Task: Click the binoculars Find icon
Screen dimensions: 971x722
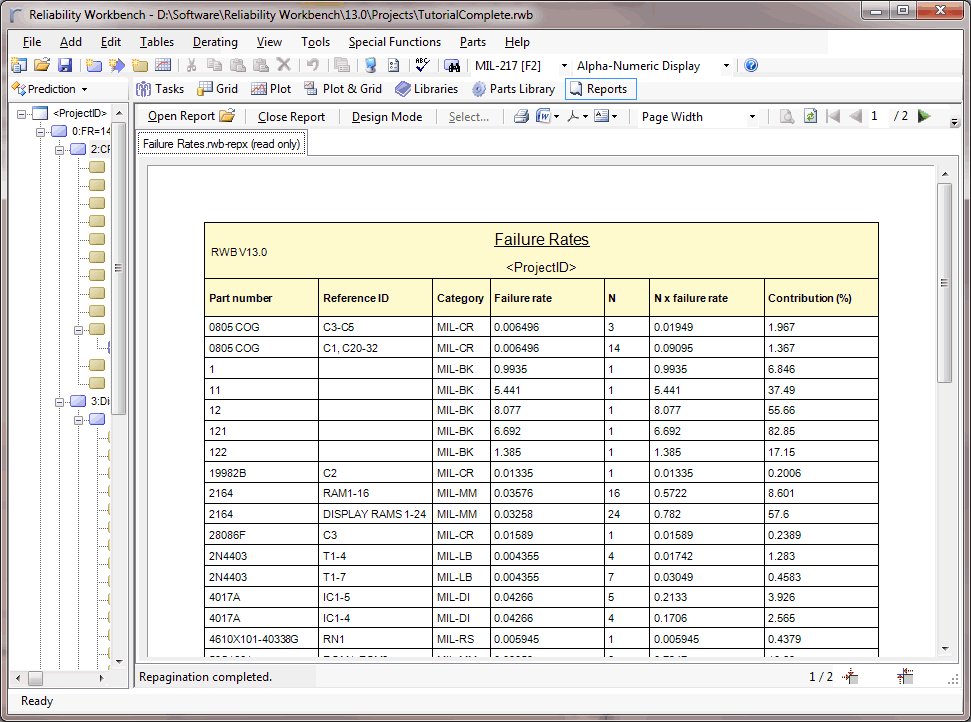Action: [x=452, y=66]
